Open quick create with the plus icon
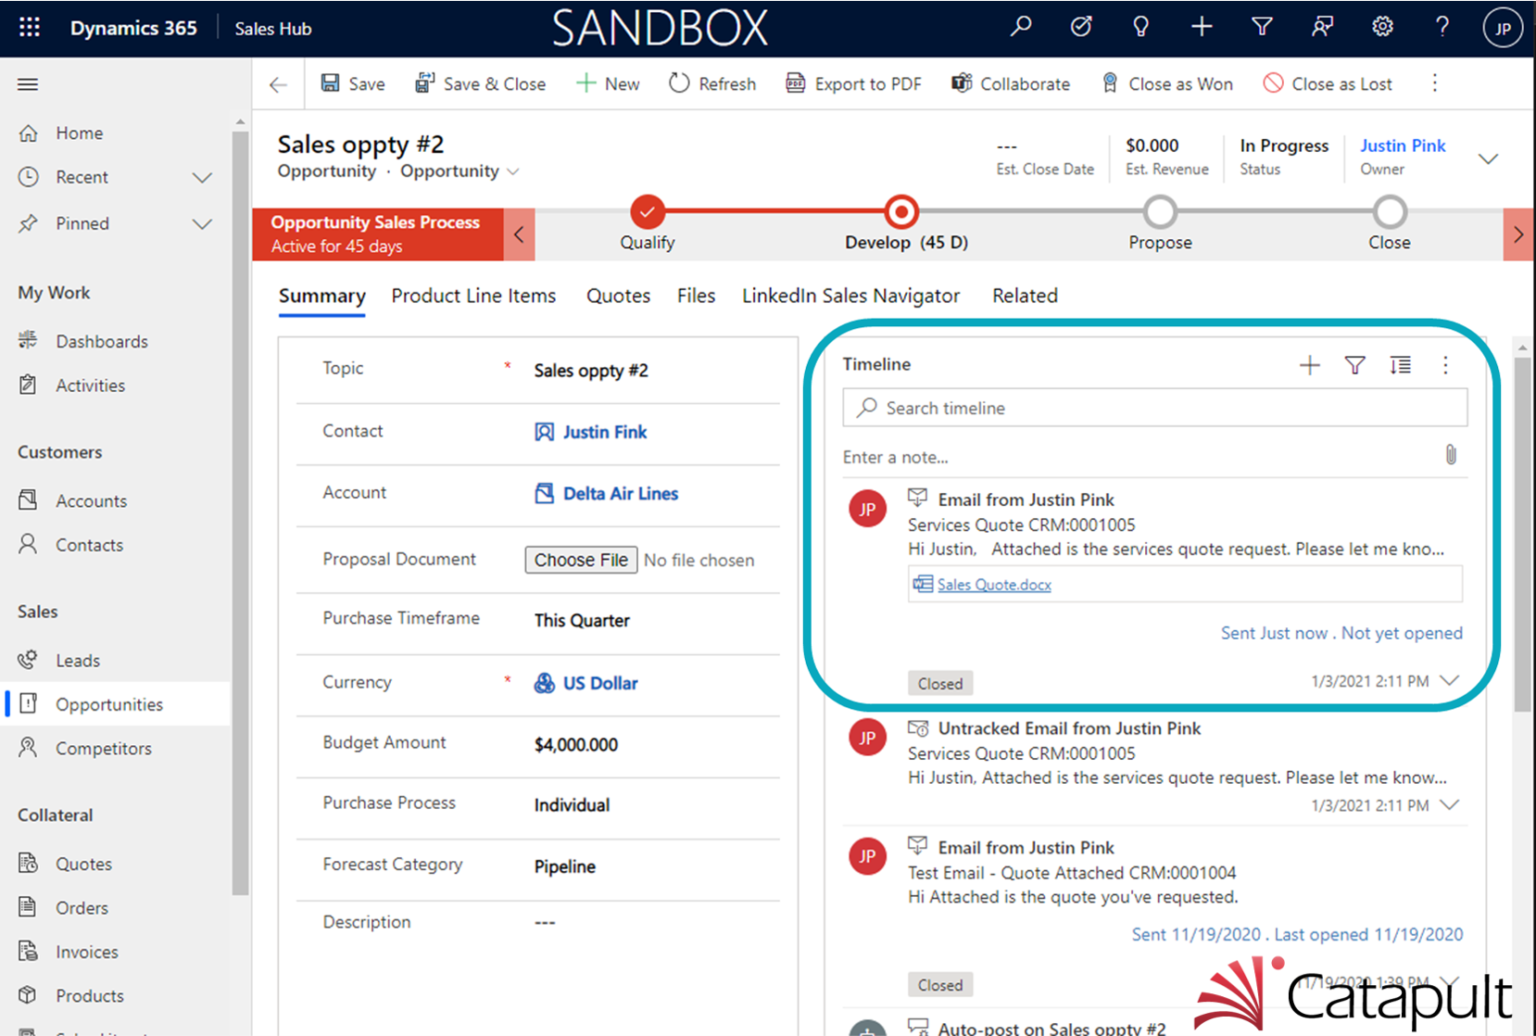 [1202, 27]
